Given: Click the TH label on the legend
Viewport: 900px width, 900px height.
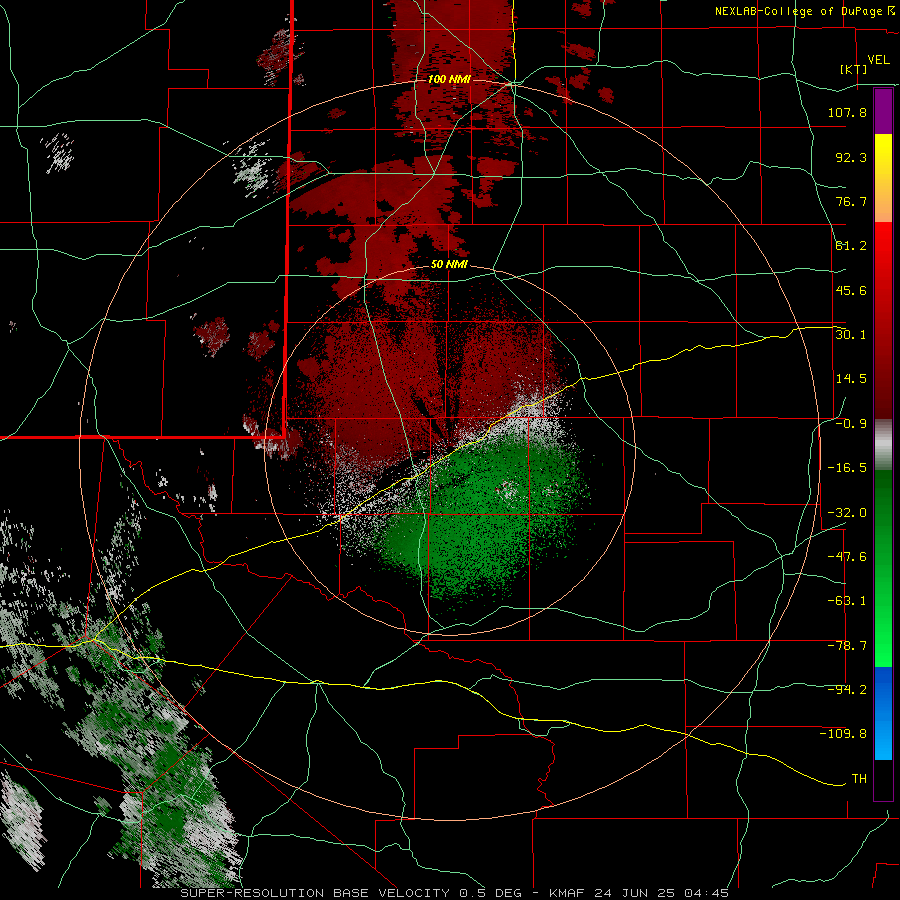Looking at the screenshot, I should [x=859, y=779].
